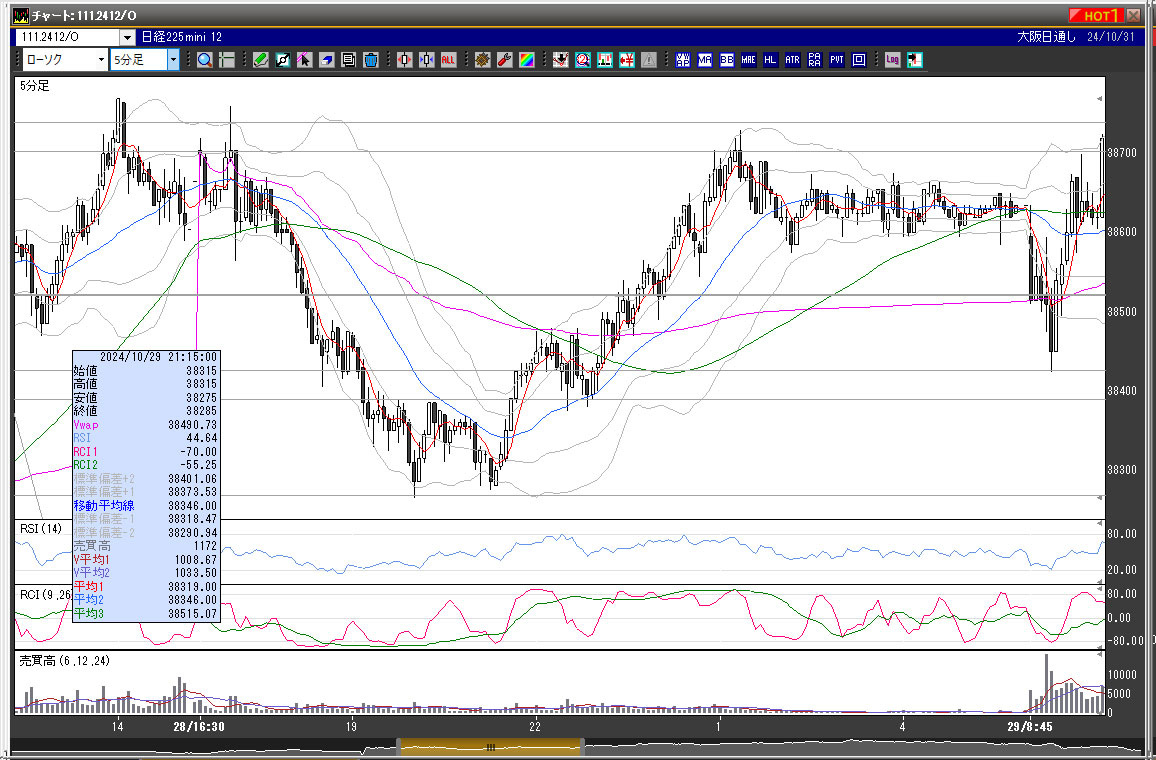1156x760 pixels.
Task: Click the 28/16:30 time axis label
Action: point(199,726)
